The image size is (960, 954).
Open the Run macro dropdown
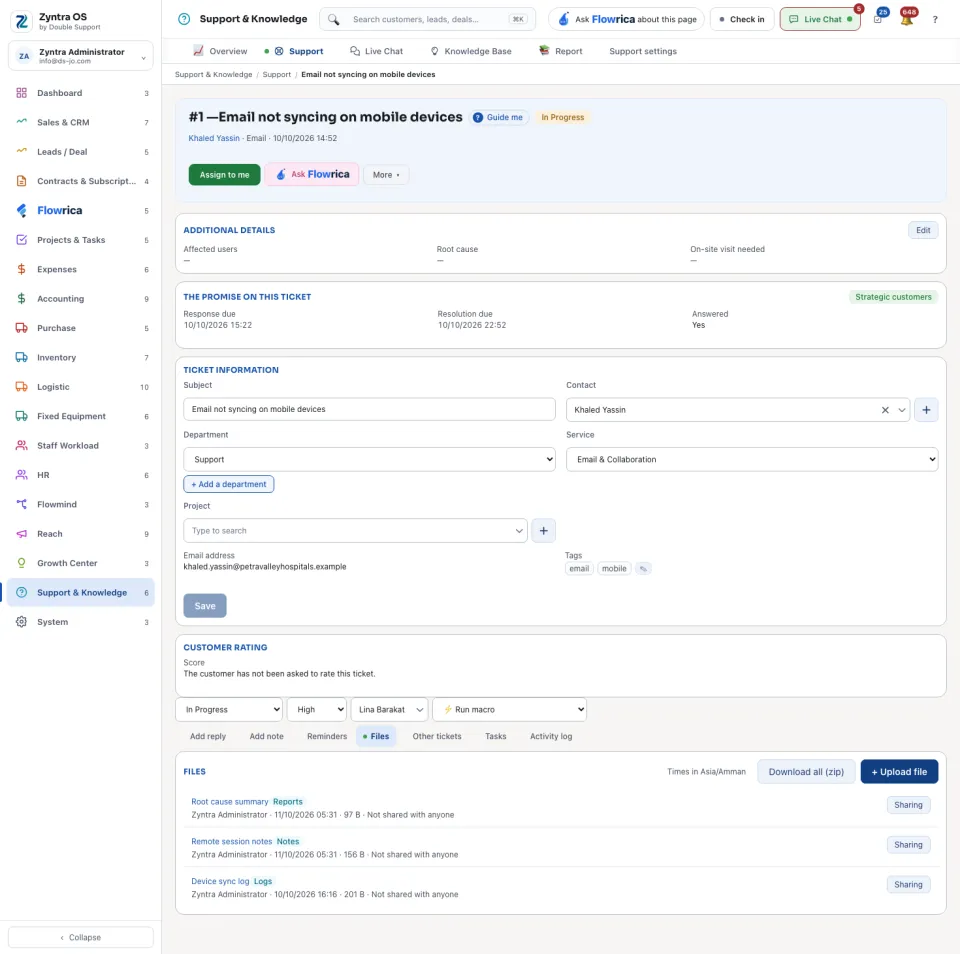pos(509,710)
